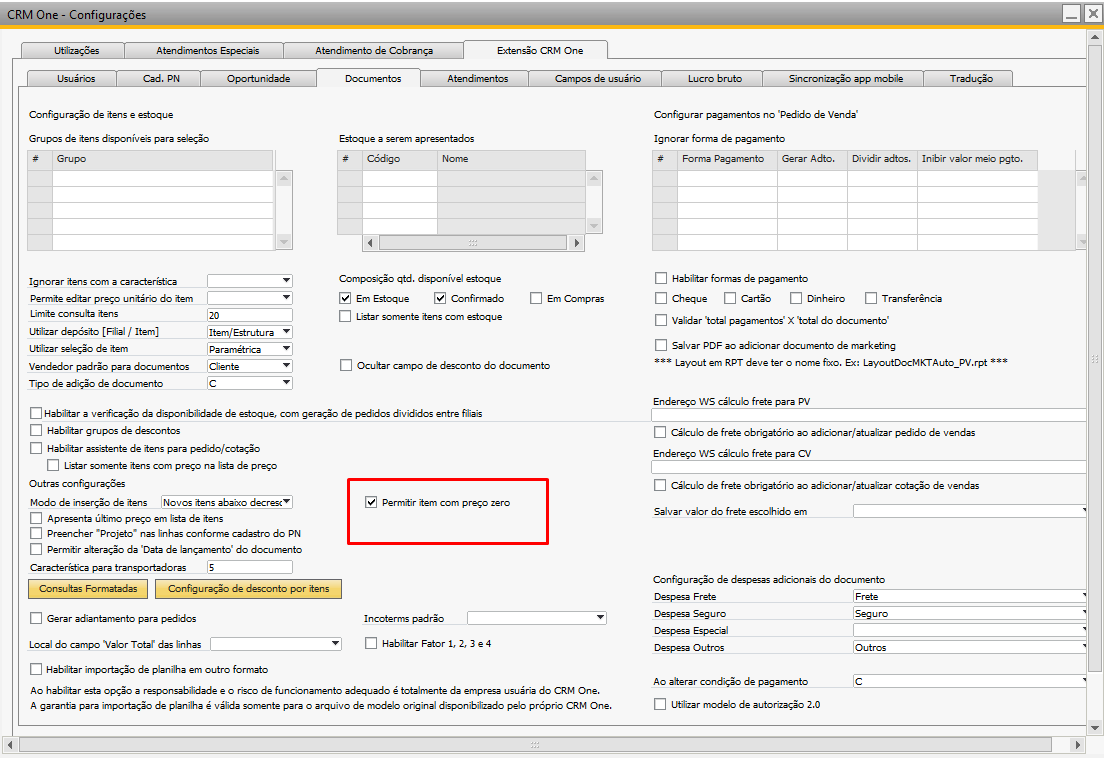Check the Transferência payment option

(871, 298)
